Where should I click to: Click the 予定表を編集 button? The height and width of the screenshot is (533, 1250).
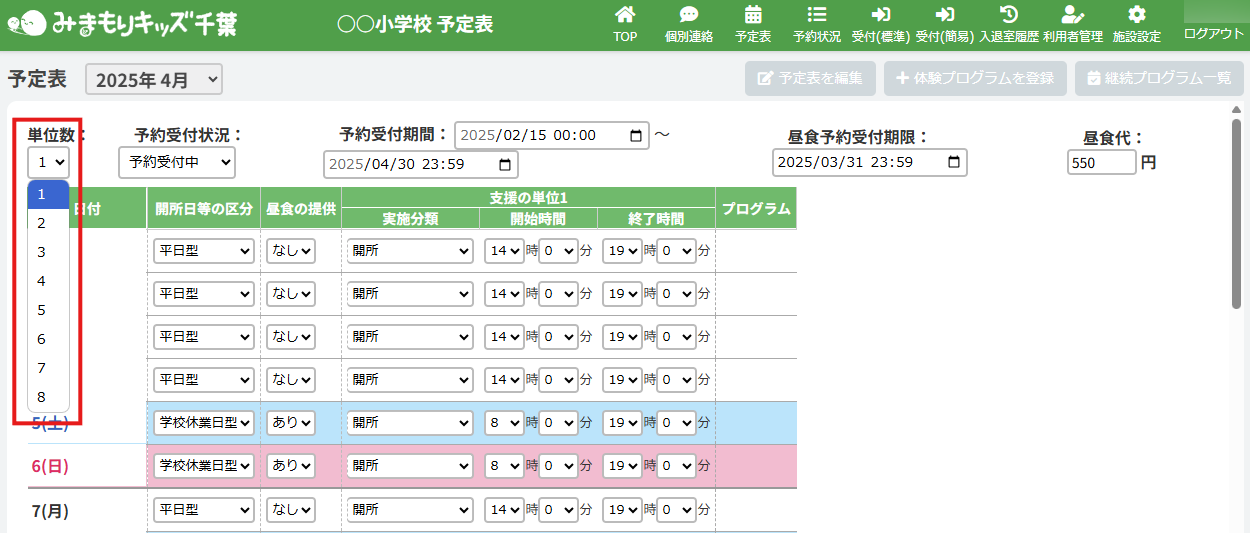[810, 78]
